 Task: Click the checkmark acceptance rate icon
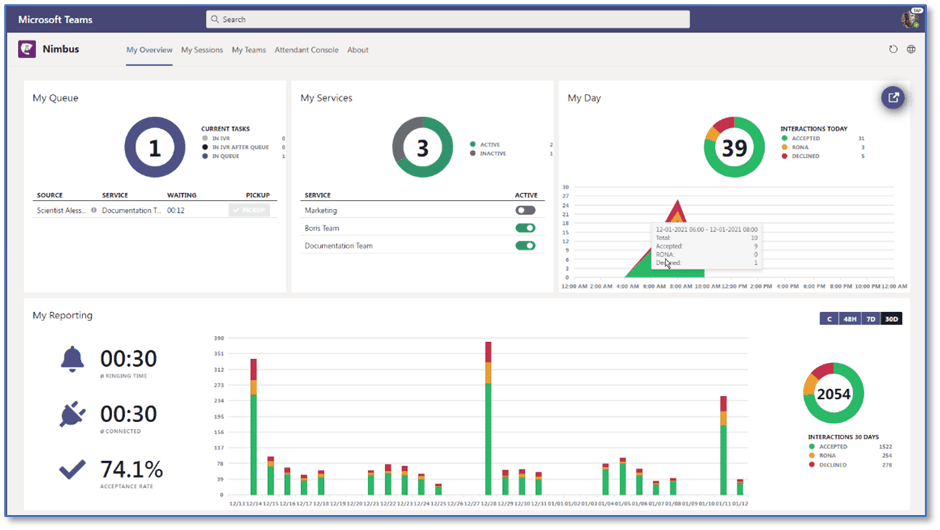click(72, 469)
